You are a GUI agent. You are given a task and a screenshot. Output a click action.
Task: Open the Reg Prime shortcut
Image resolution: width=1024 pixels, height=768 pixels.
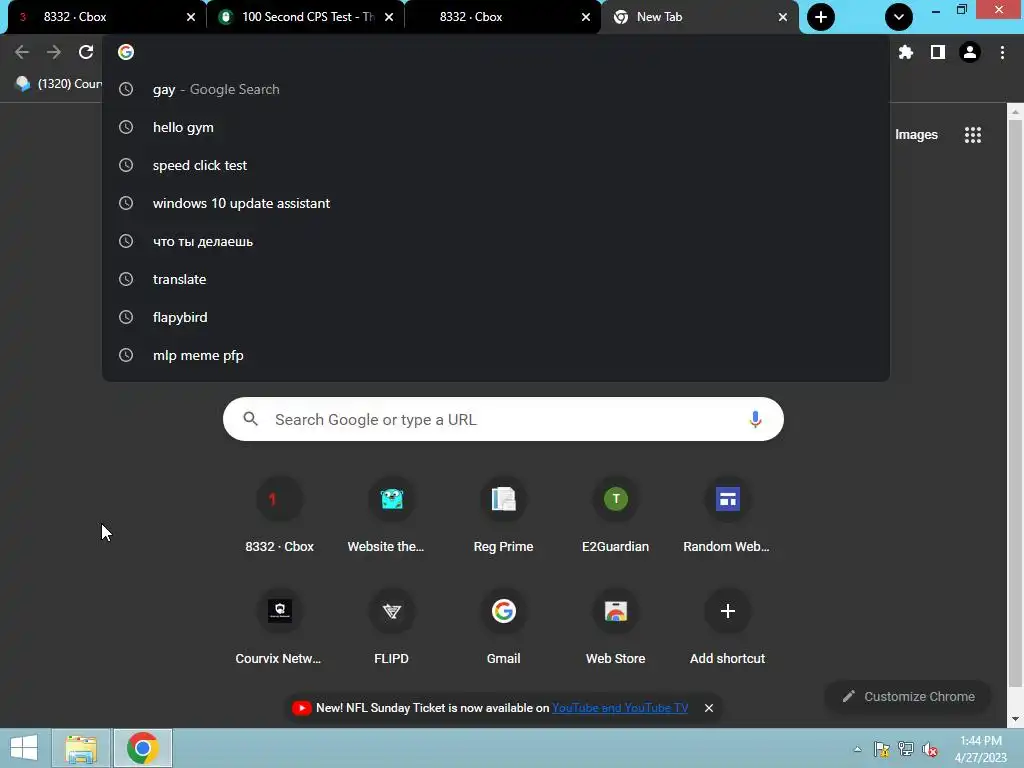coord(504,516)
